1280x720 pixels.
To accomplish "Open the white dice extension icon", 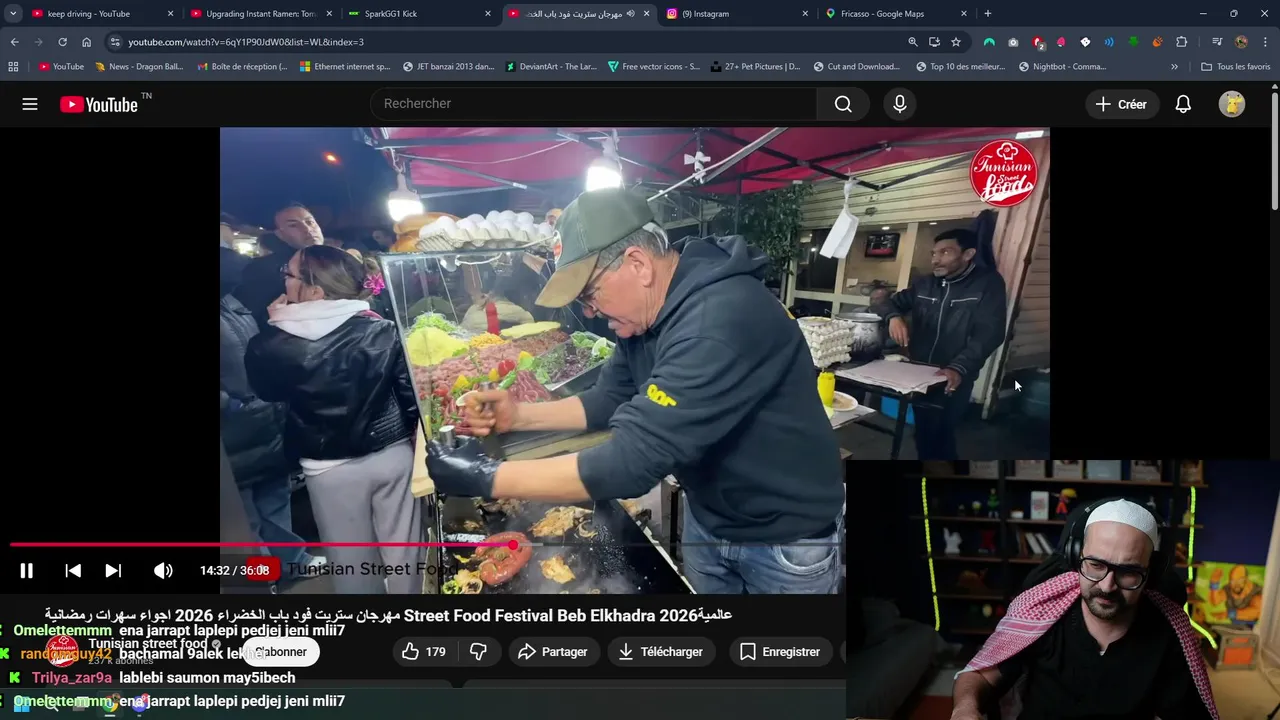I will pos(1085,42).
